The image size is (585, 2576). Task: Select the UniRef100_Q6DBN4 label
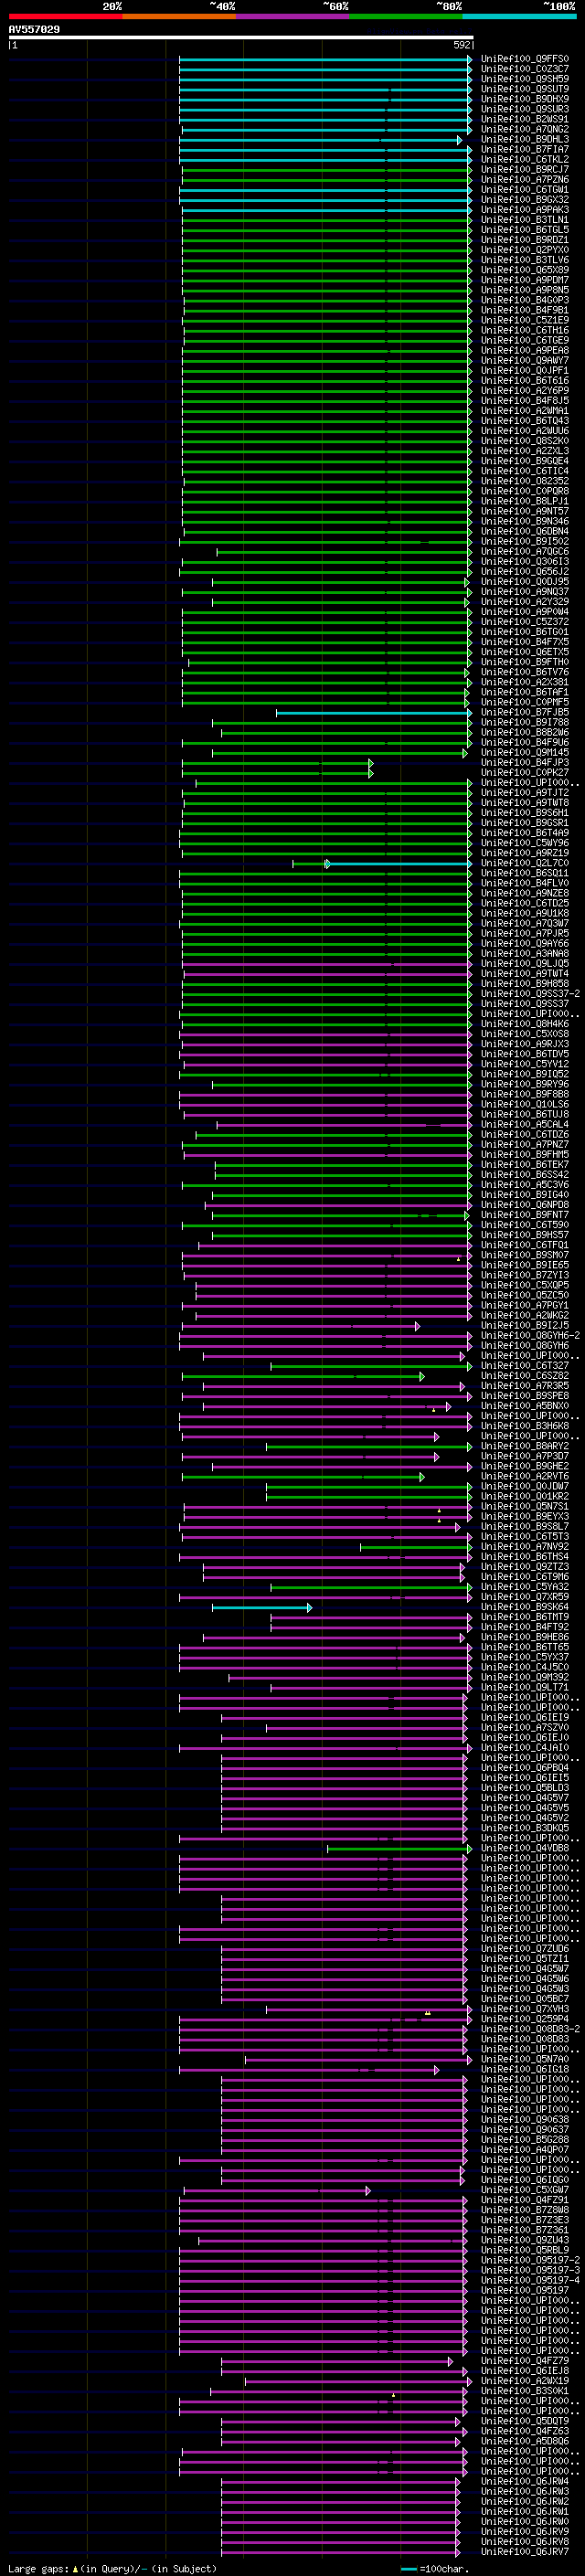[525, 532]
